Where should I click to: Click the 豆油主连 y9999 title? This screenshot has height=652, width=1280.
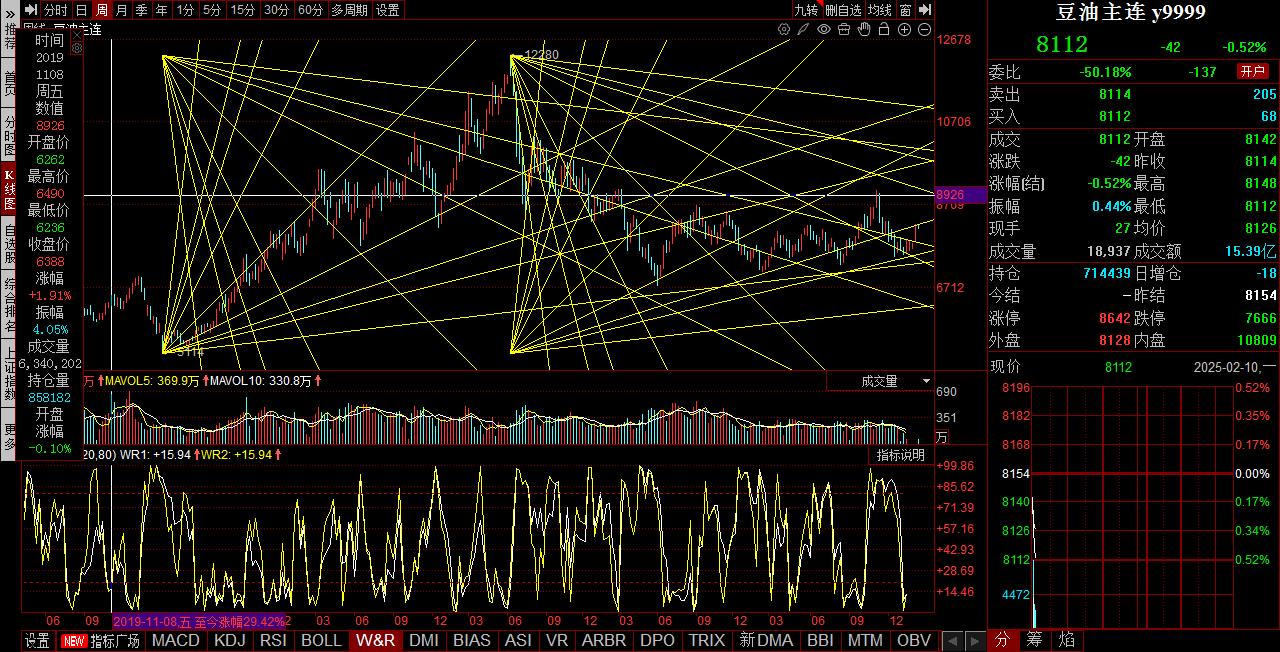pyautogui.click(x=1131, y=12)
